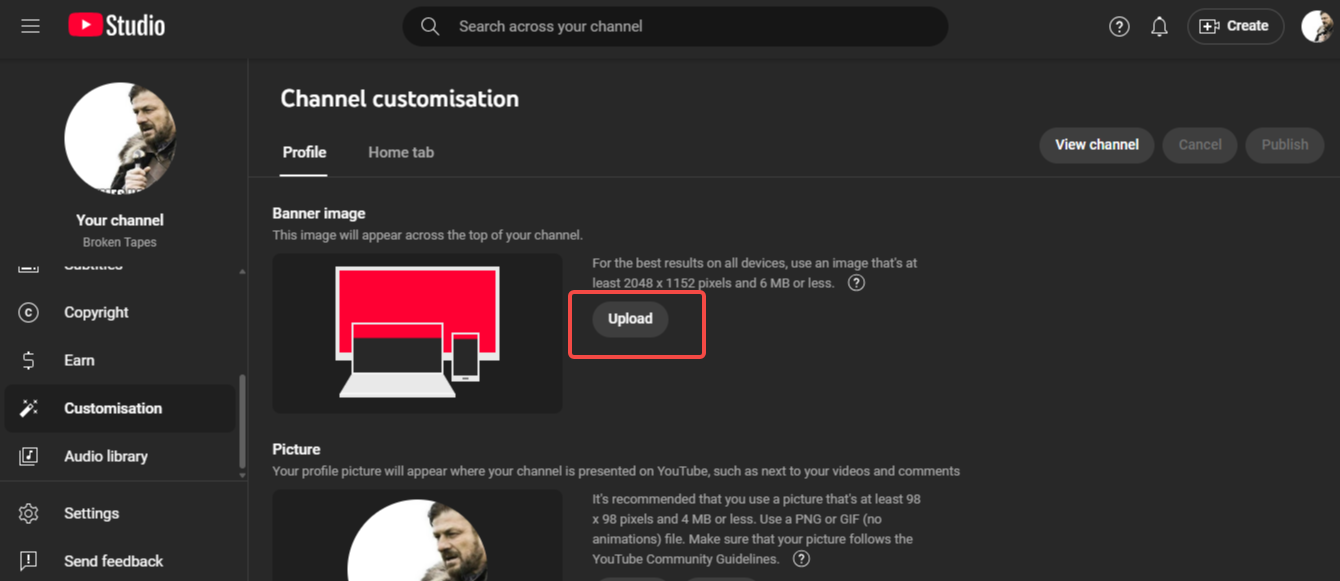Open the Audio library icon
This screenshot has height=581, width=1340.
[x=27, y=456]
